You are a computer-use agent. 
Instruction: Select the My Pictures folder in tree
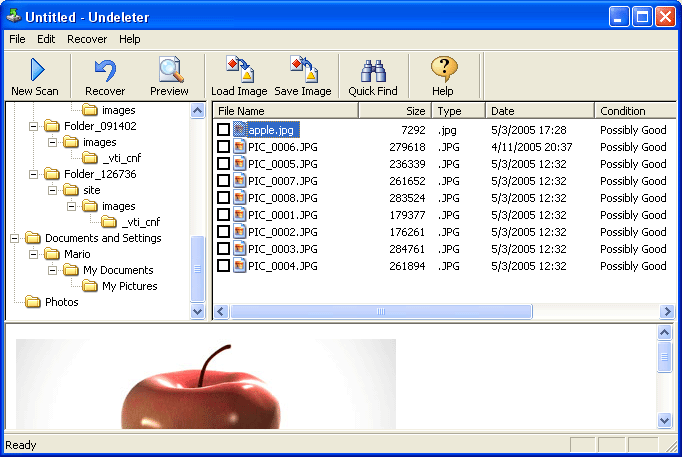pyautogui.click(x=129, y=286)
